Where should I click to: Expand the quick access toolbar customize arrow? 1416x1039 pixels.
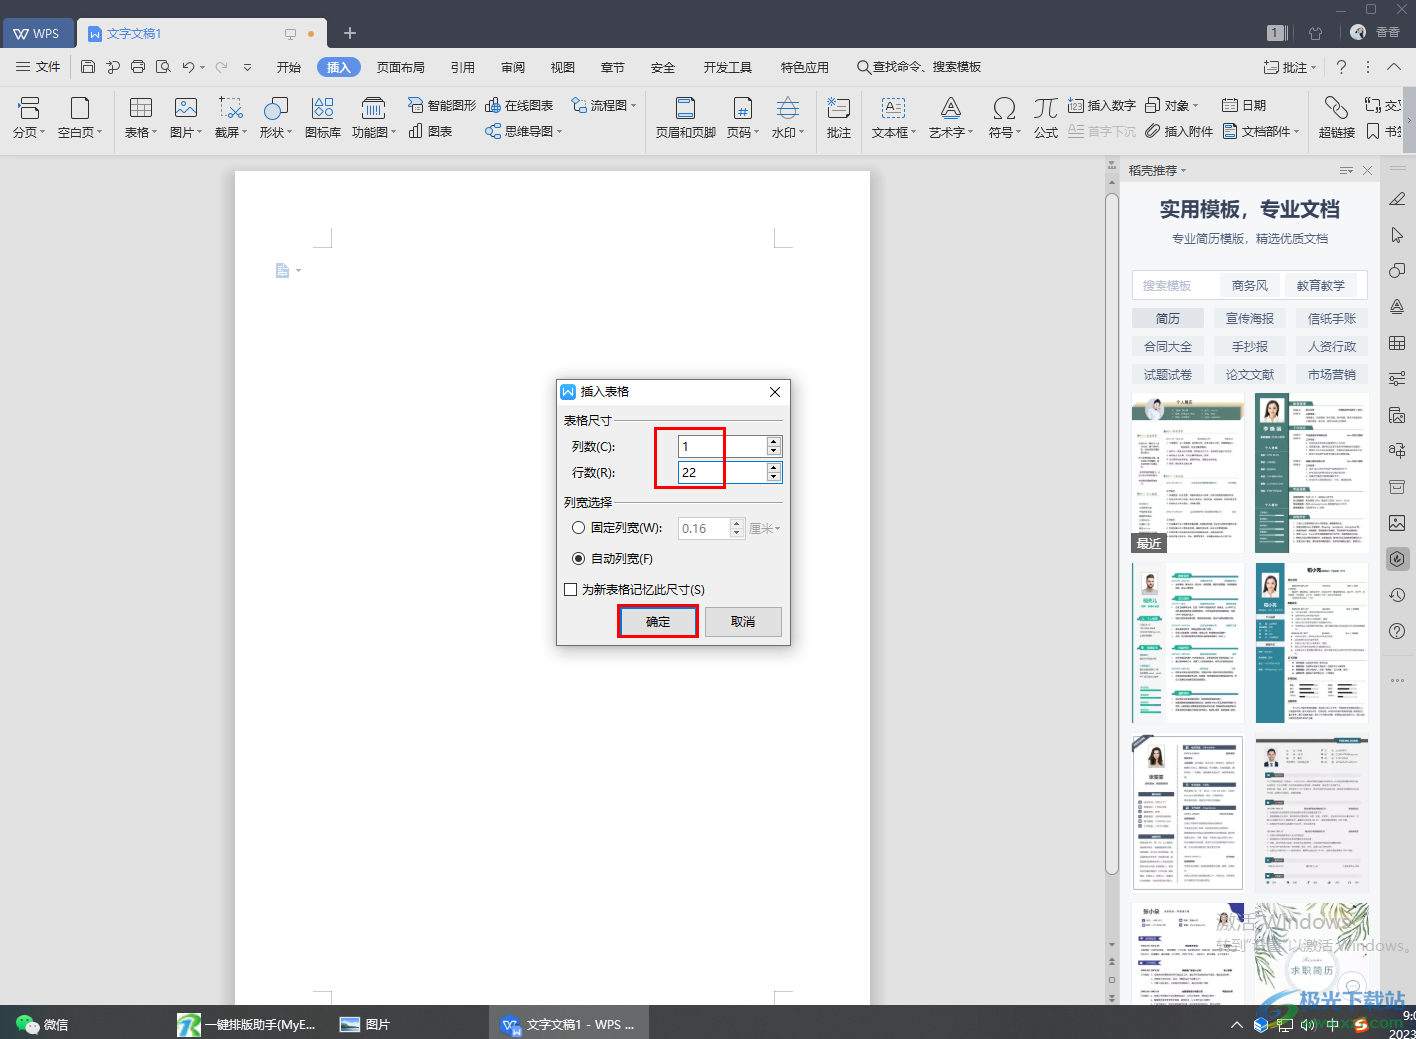tap(248, 67)
